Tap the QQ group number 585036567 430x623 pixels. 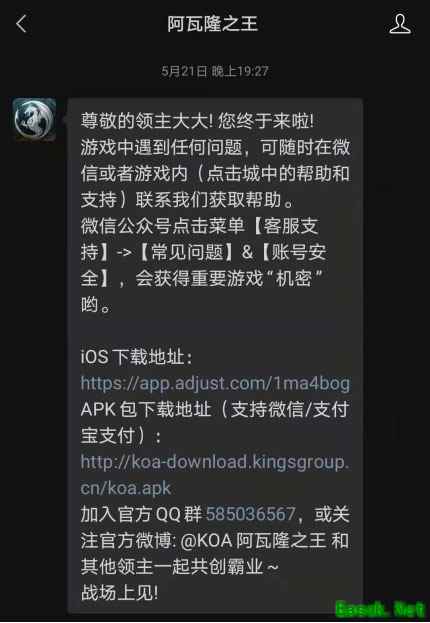[x=251, y=515]
